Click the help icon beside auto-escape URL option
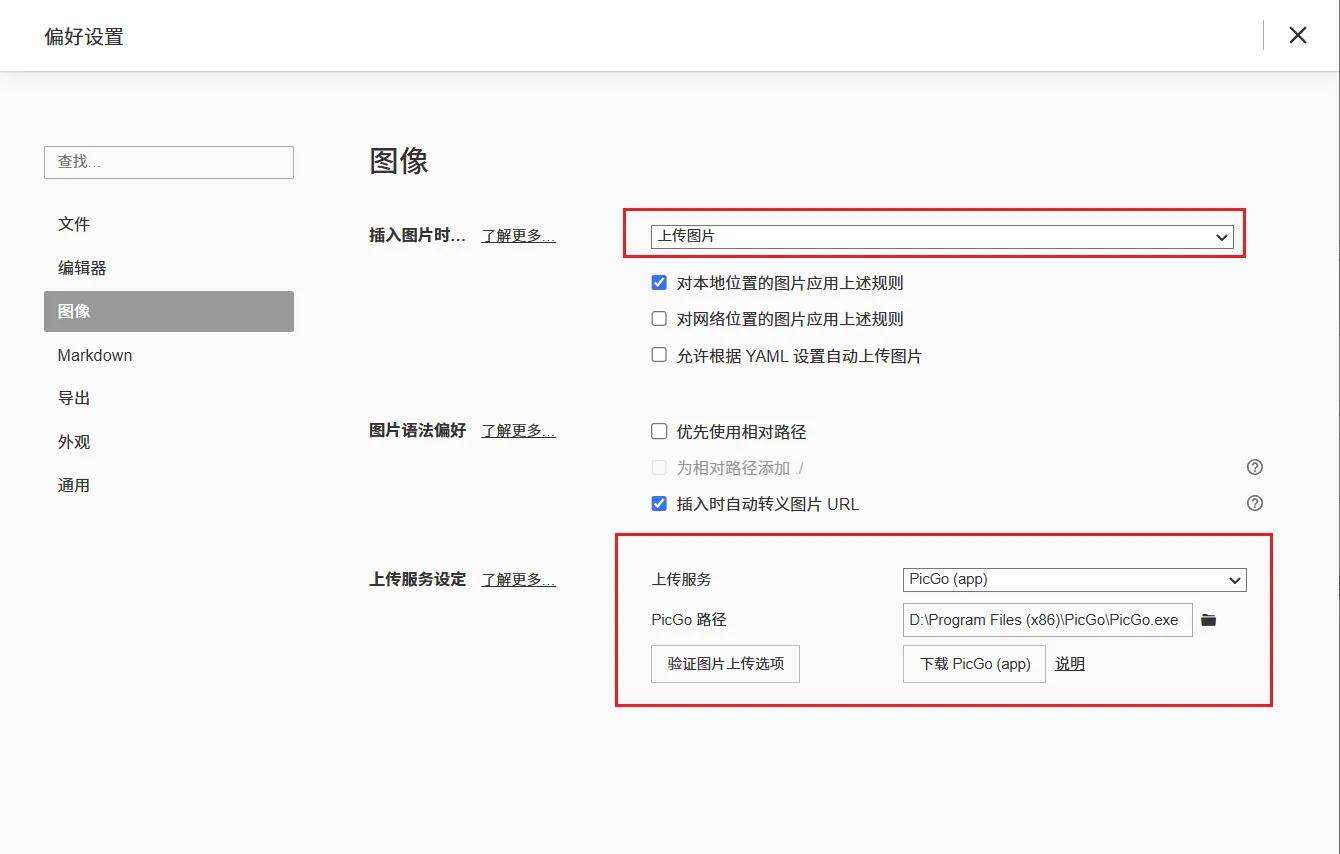The width and height of the screenshot is (1340, 854). click(x=1254, y=503)
